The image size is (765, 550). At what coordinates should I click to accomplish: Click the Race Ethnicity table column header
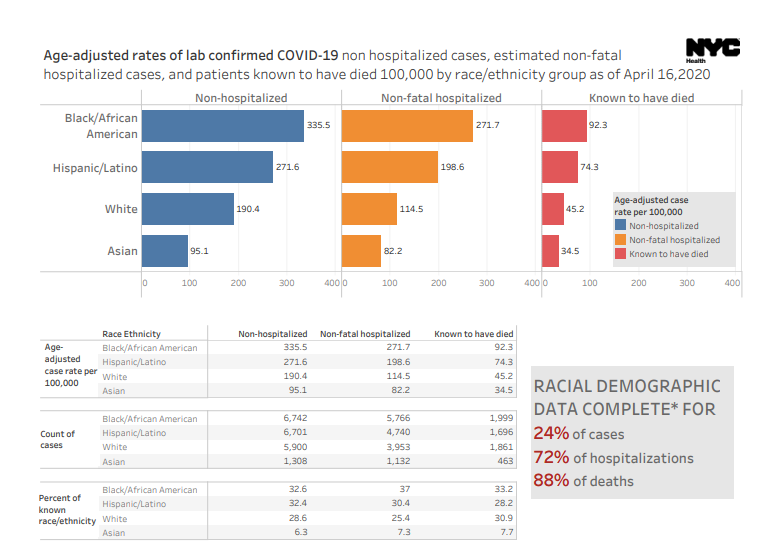pyautogui.click(x=131, y=334)
